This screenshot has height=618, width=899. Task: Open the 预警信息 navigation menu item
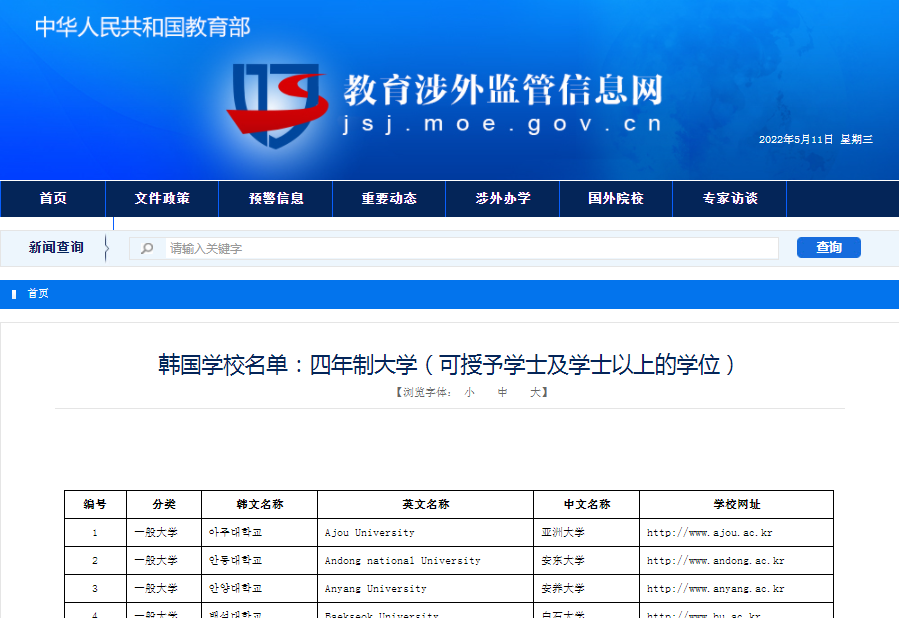click(x=278, y=198)
